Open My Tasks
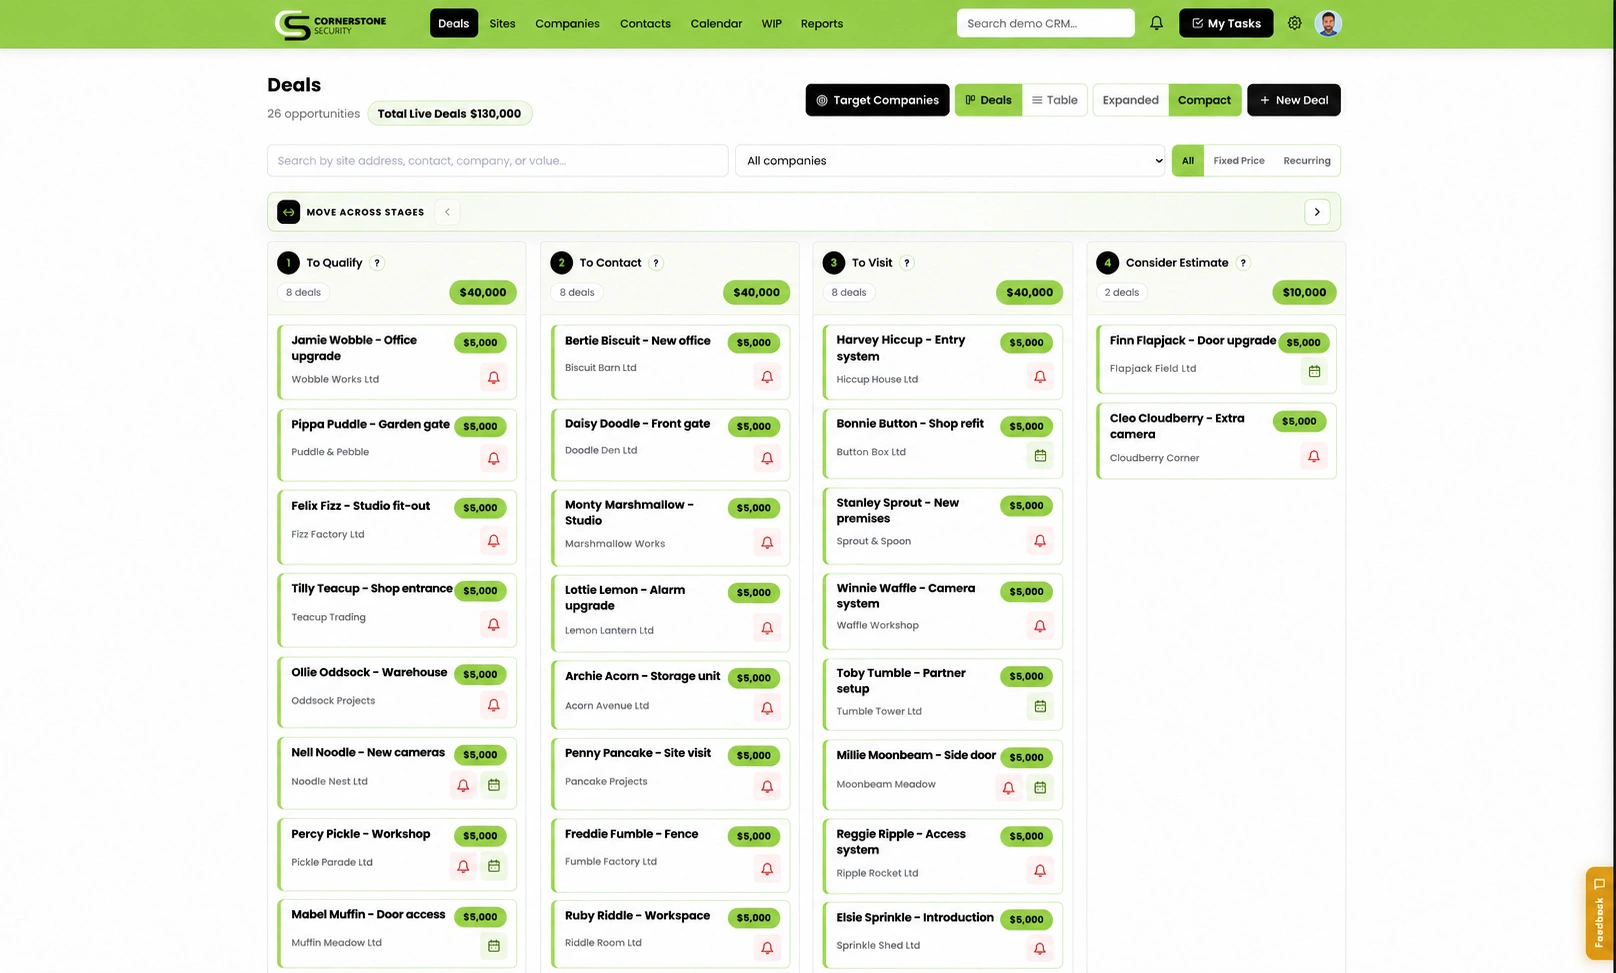 (1226, 23)
